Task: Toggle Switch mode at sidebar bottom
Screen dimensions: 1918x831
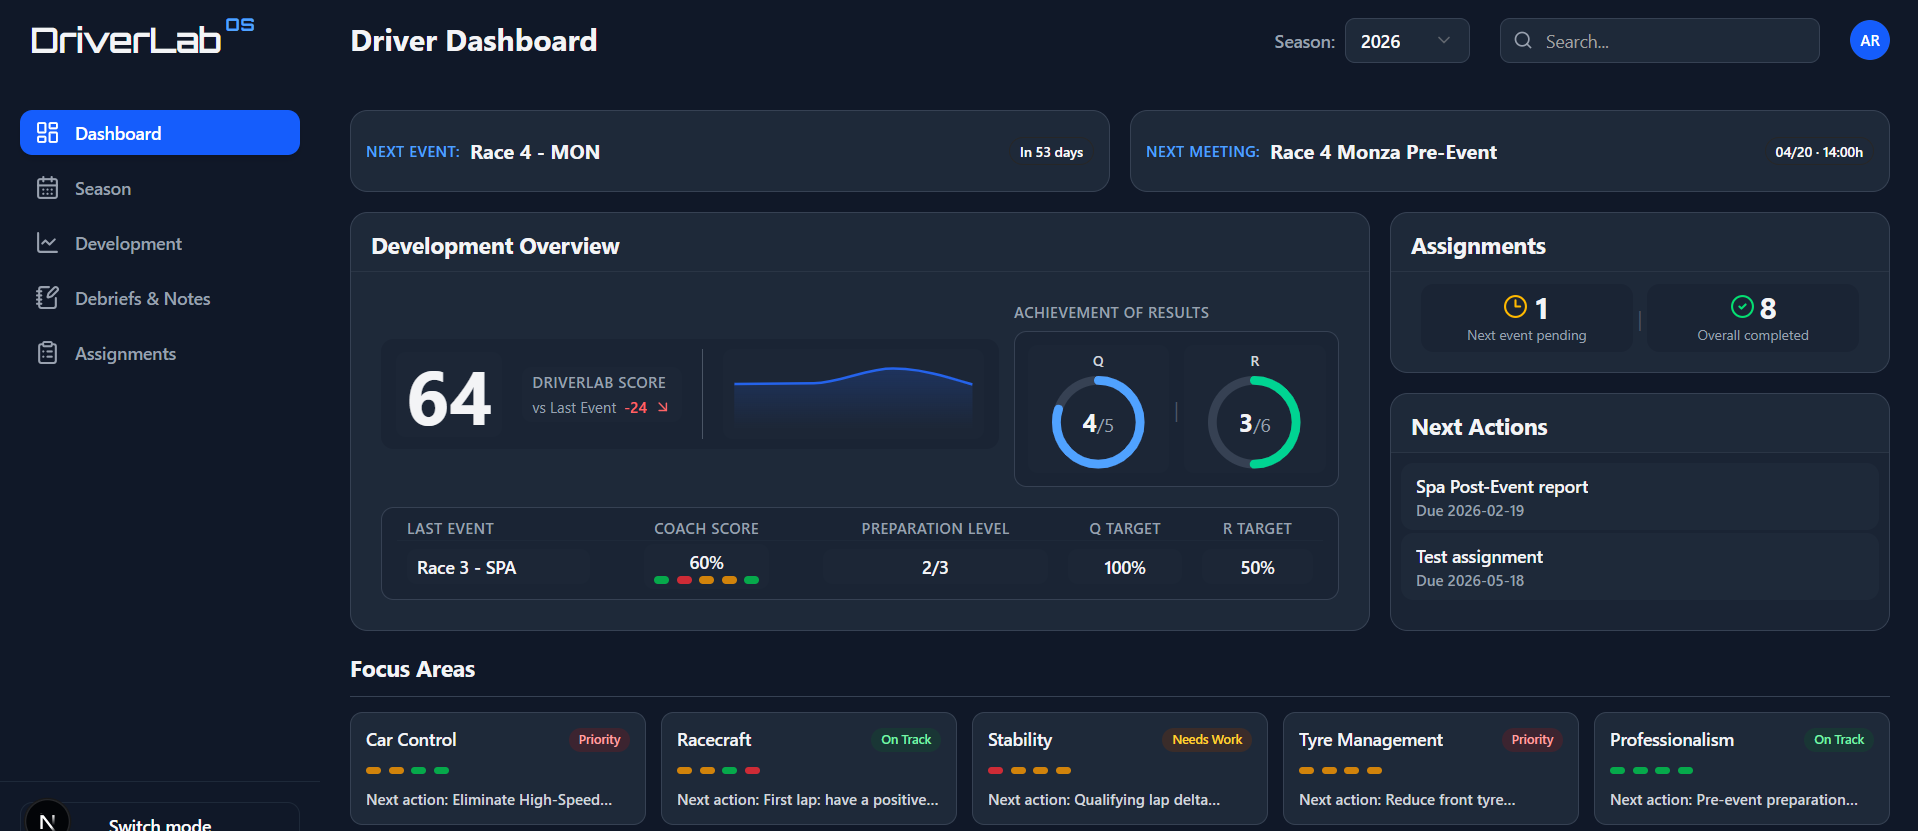Action: click(x=160, y=821)
